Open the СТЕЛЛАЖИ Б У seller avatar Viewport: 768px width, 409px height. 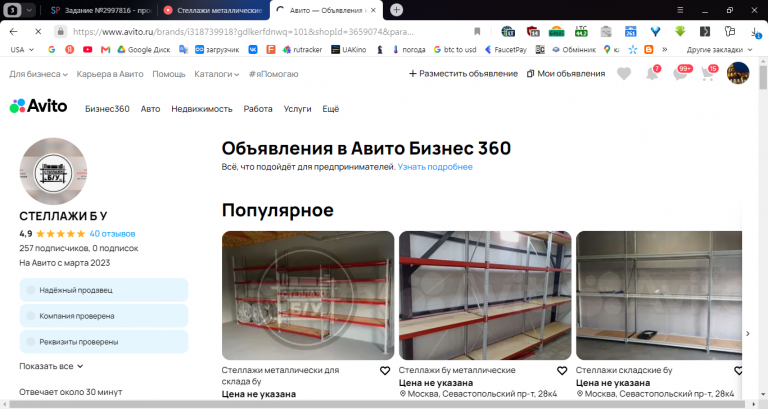(x=53, y=171)
